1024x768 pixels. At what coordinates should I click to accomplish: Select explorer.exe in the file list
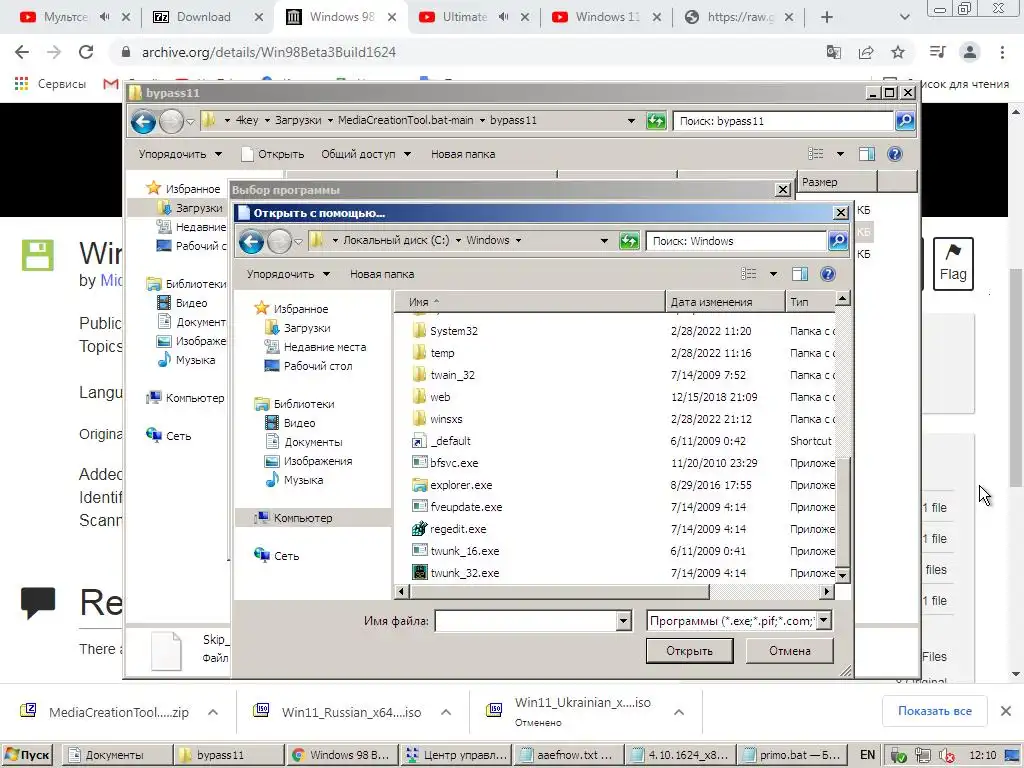(461, 485)
